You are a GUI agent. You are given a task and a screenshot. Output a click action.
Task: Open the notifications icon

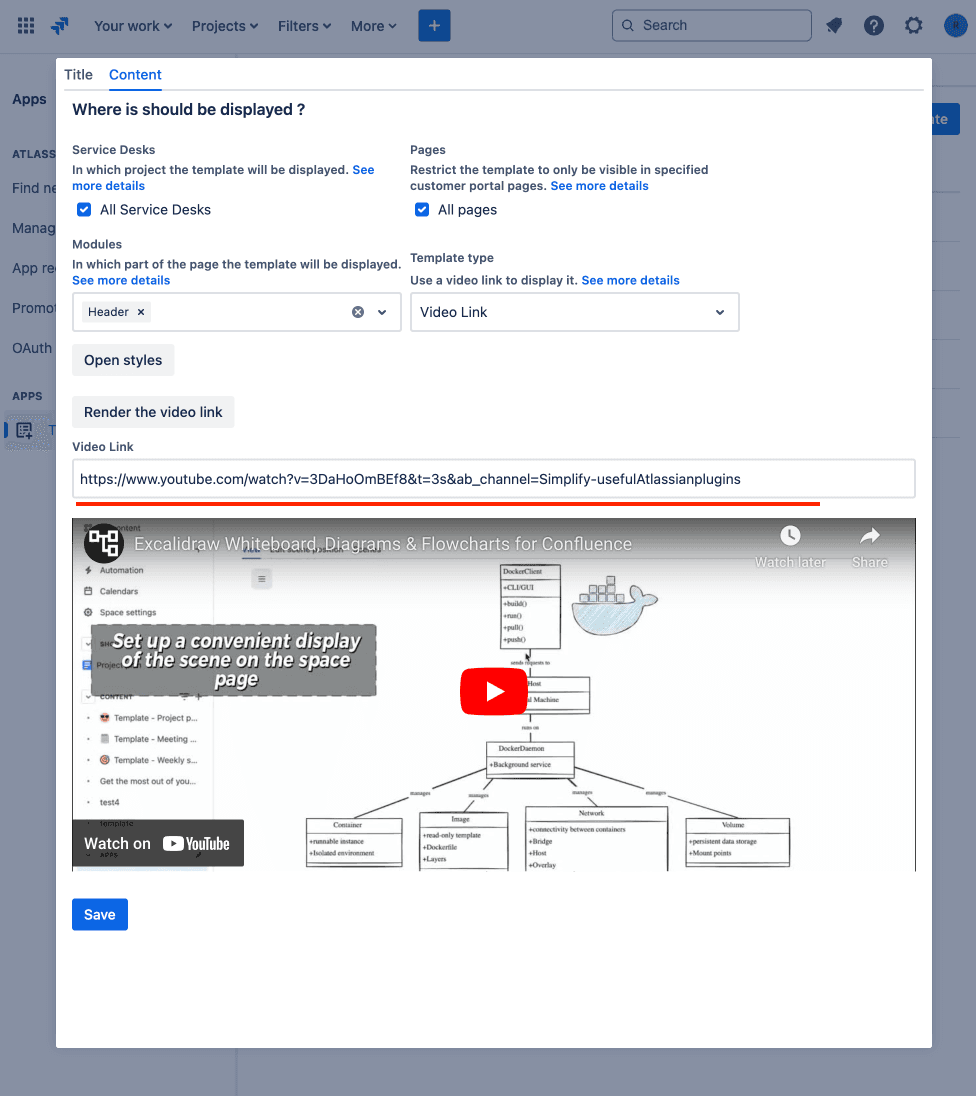[x=834, y=26]
